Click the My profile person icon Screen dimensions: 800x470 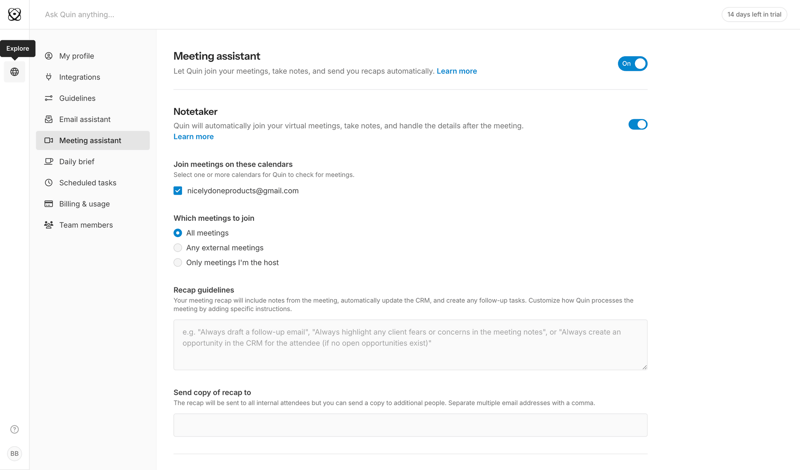click(48, 56)
